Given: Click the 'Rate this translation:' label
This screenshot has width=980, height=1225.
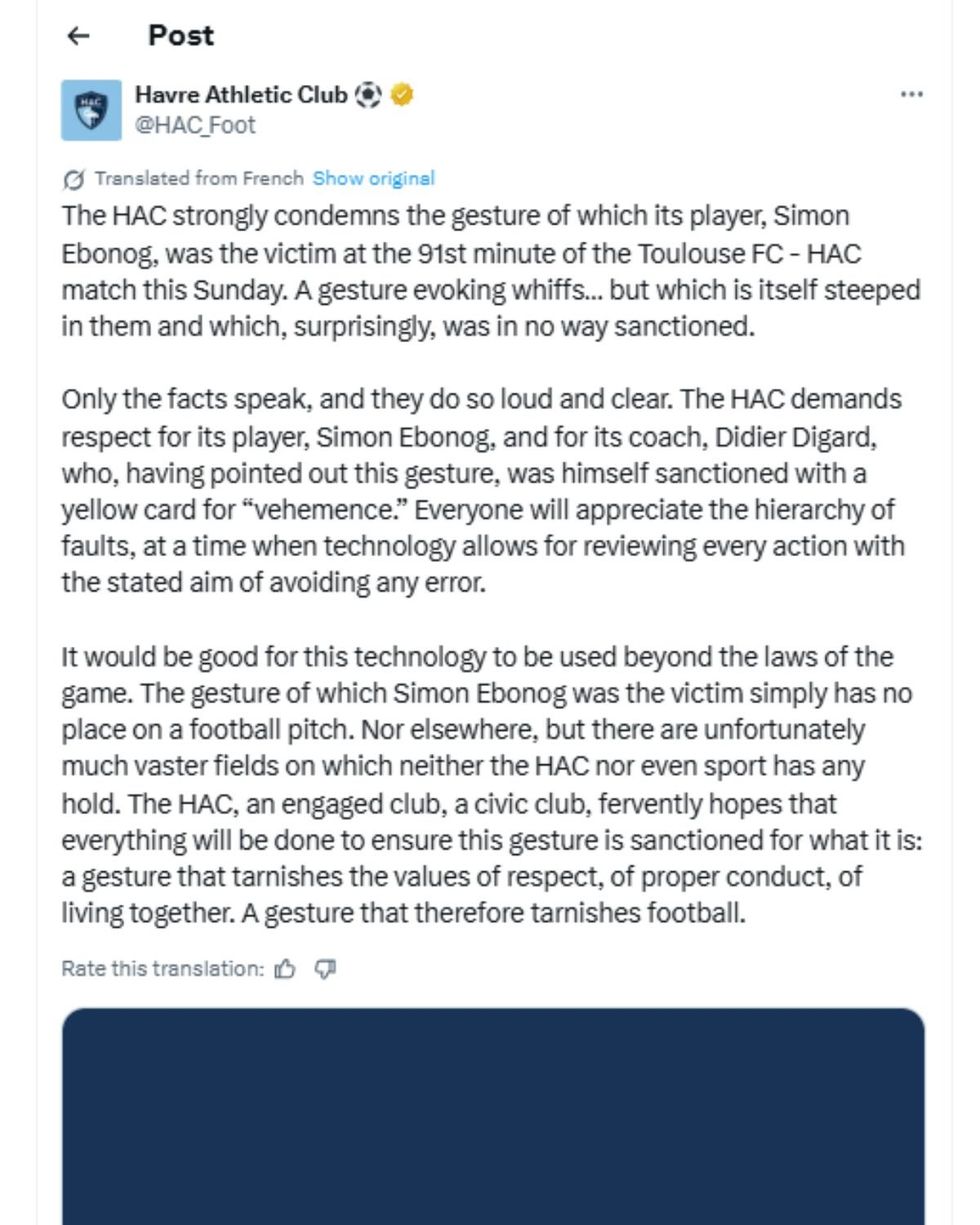Looking at the screenshot, I should 162,968.
